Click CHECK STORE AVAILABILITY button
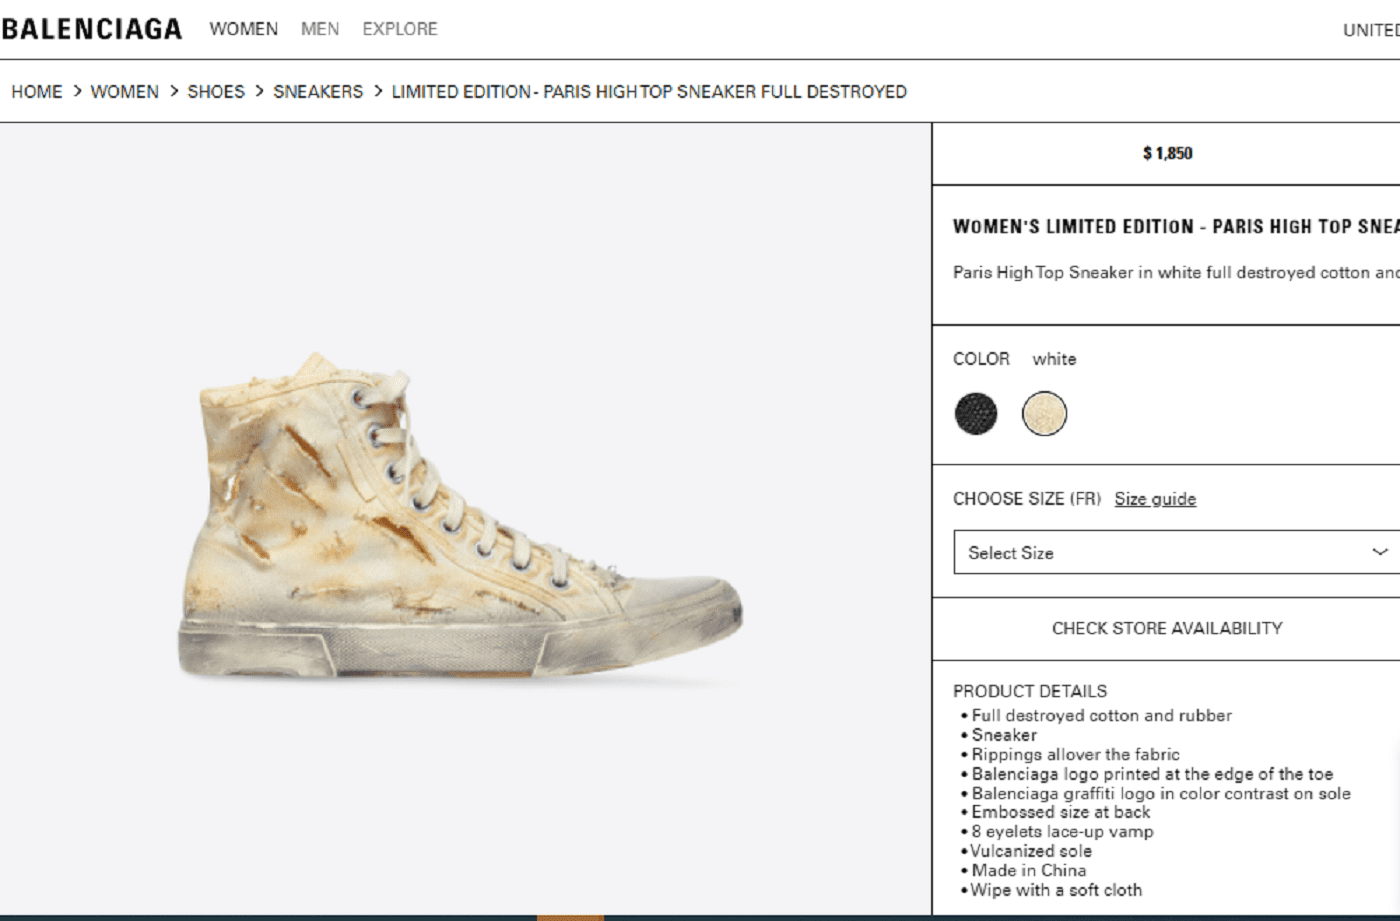The height and width of the screenshot is (921, 1400). tap(1167, 628)
